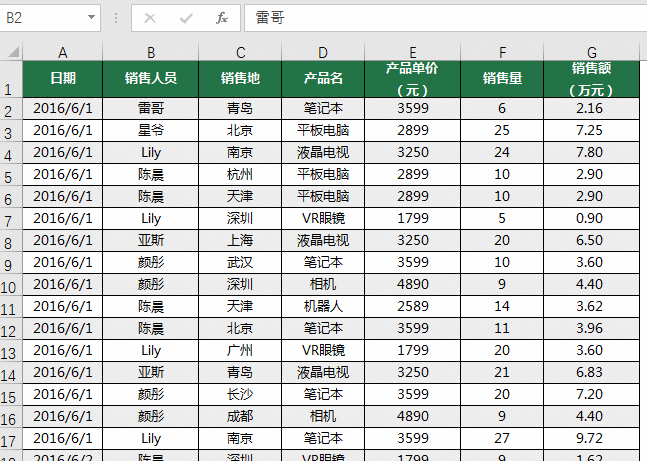Select cell C8 containing 上海
Image resolution: width=647 pixels, height=461 pixels.
click(x=240, y=240)
